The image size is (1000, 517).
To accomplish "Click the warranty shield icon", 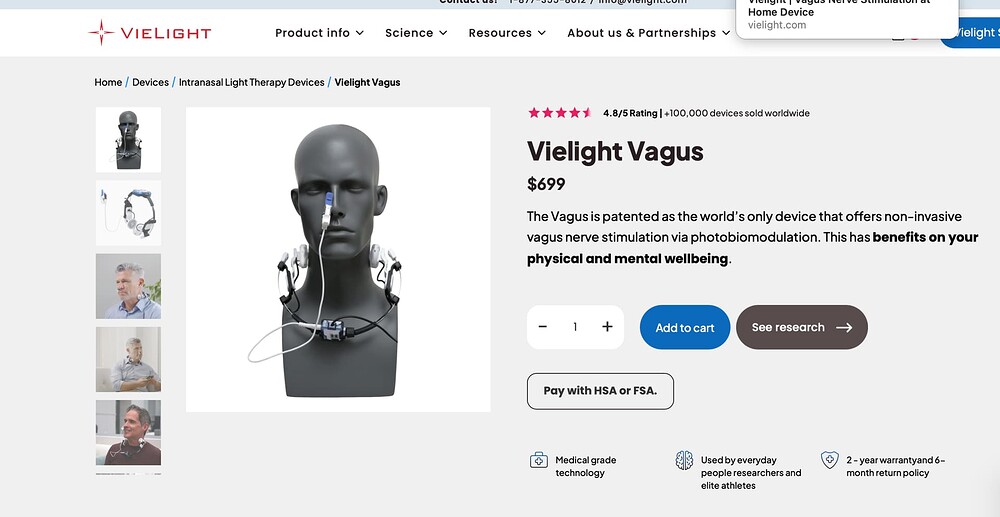I will [x=829, y=460].
